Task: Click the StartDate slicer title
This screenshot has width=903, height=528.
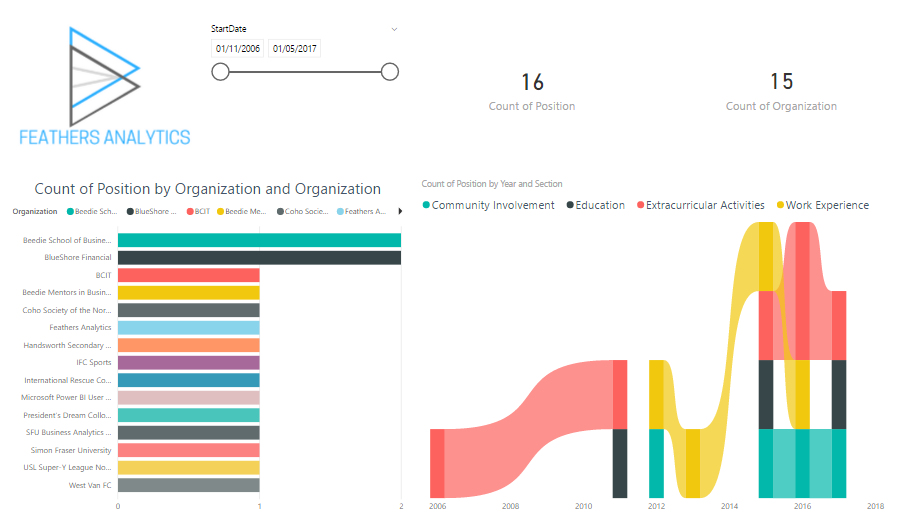Action: point(229,29)
